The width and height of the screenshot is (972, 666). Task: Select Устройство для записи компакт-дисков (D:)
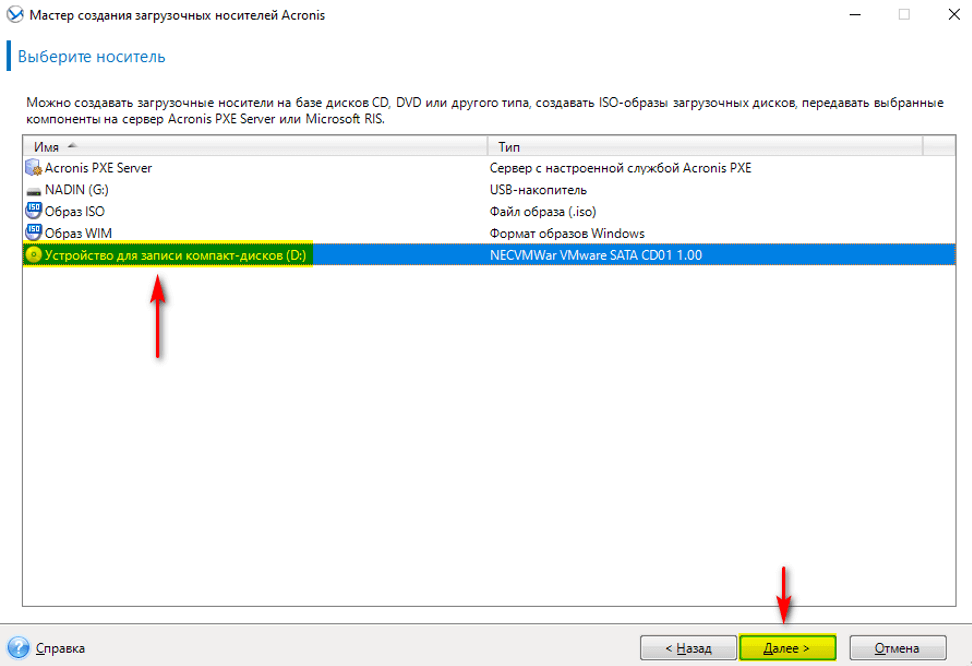(175, 255)
